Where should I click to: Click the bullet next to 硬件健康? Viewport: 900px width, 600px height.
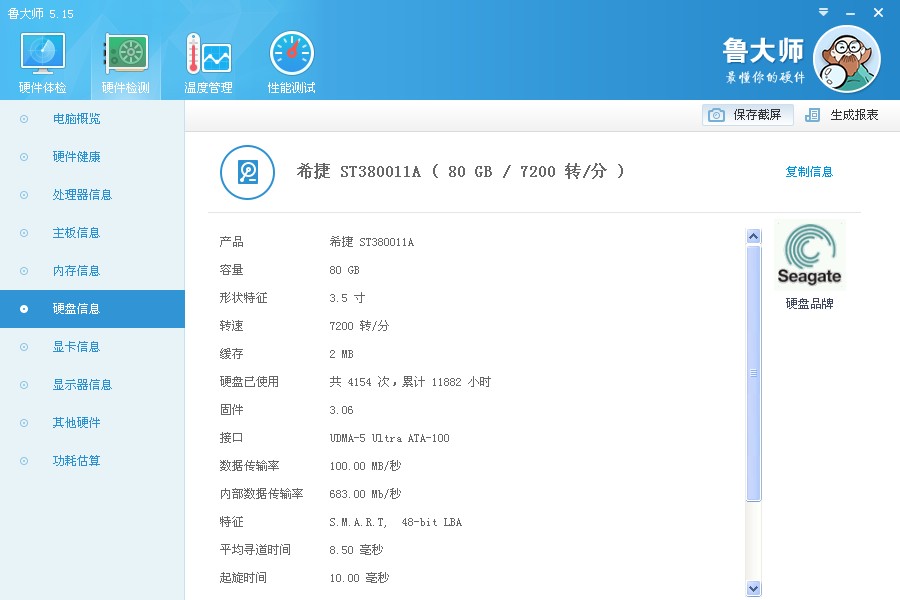click(x=24, y=157)
